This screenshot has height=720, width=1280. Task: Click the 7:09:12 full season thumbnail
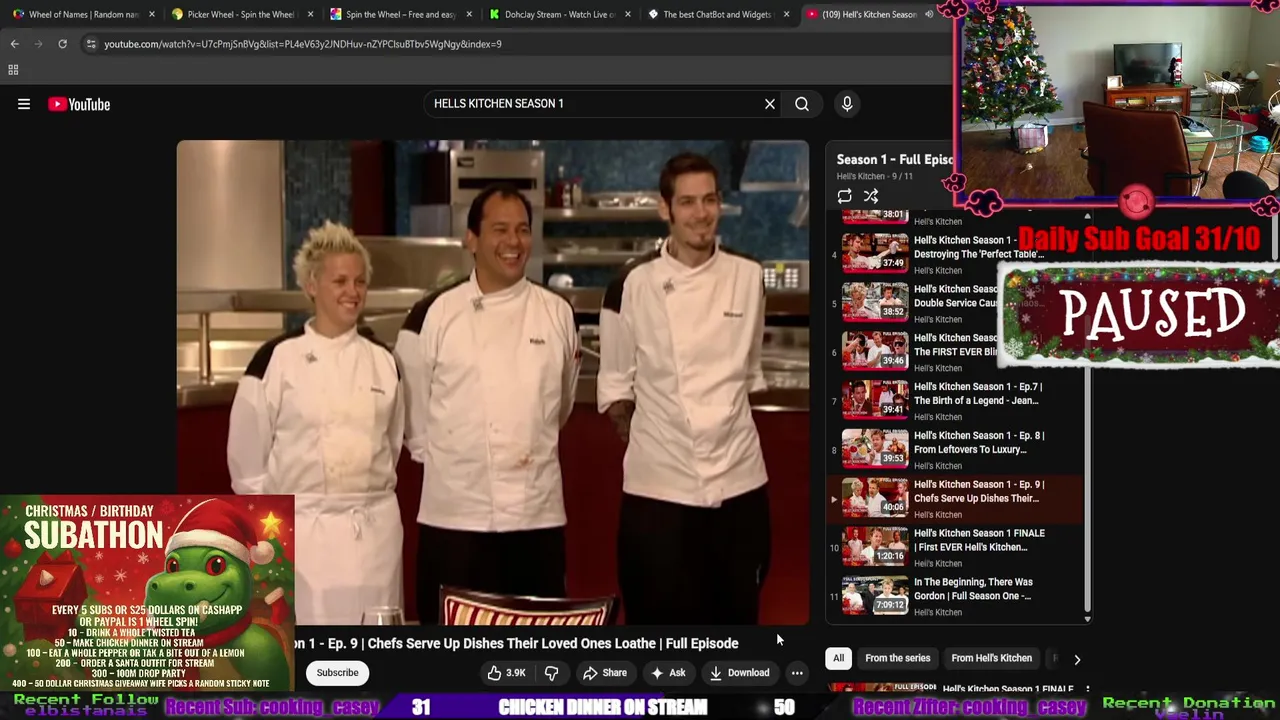coord(875,595)
